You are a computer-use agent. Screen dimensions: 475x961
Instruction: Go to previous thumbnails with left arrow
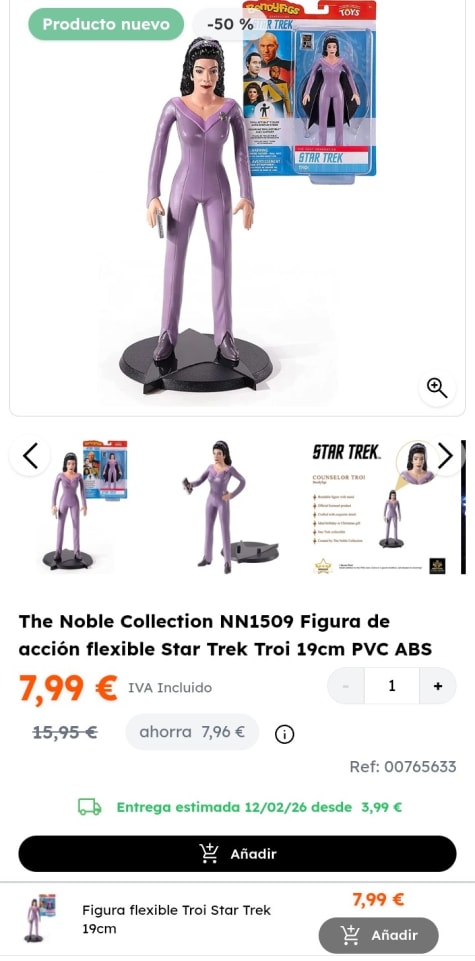pyautogui.click(x=30, y=455)
